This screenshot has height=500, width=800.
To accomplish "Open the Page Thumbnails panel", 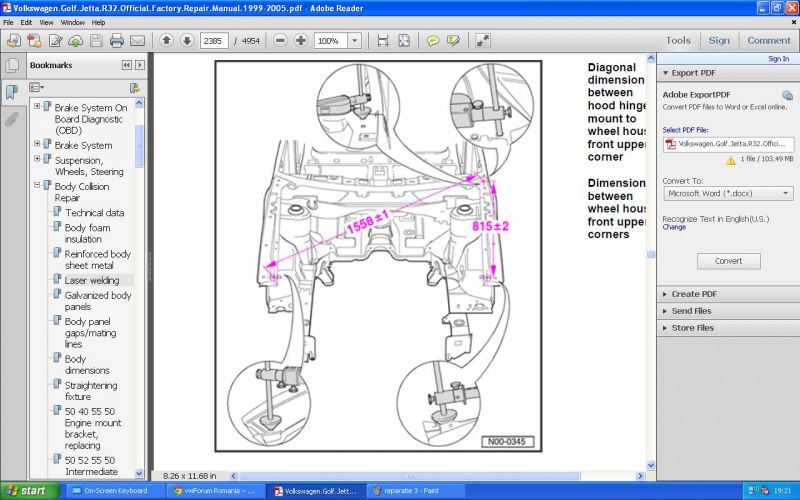I will pos(12,66).
